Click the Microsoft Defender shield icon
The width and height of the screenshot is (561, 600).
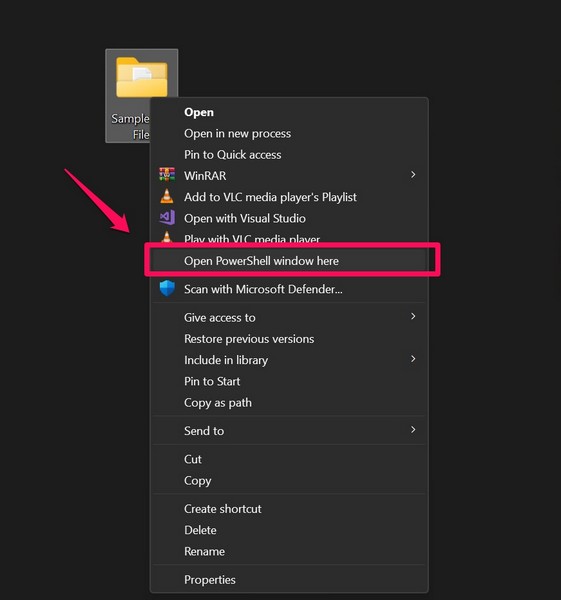pos(167,288)
